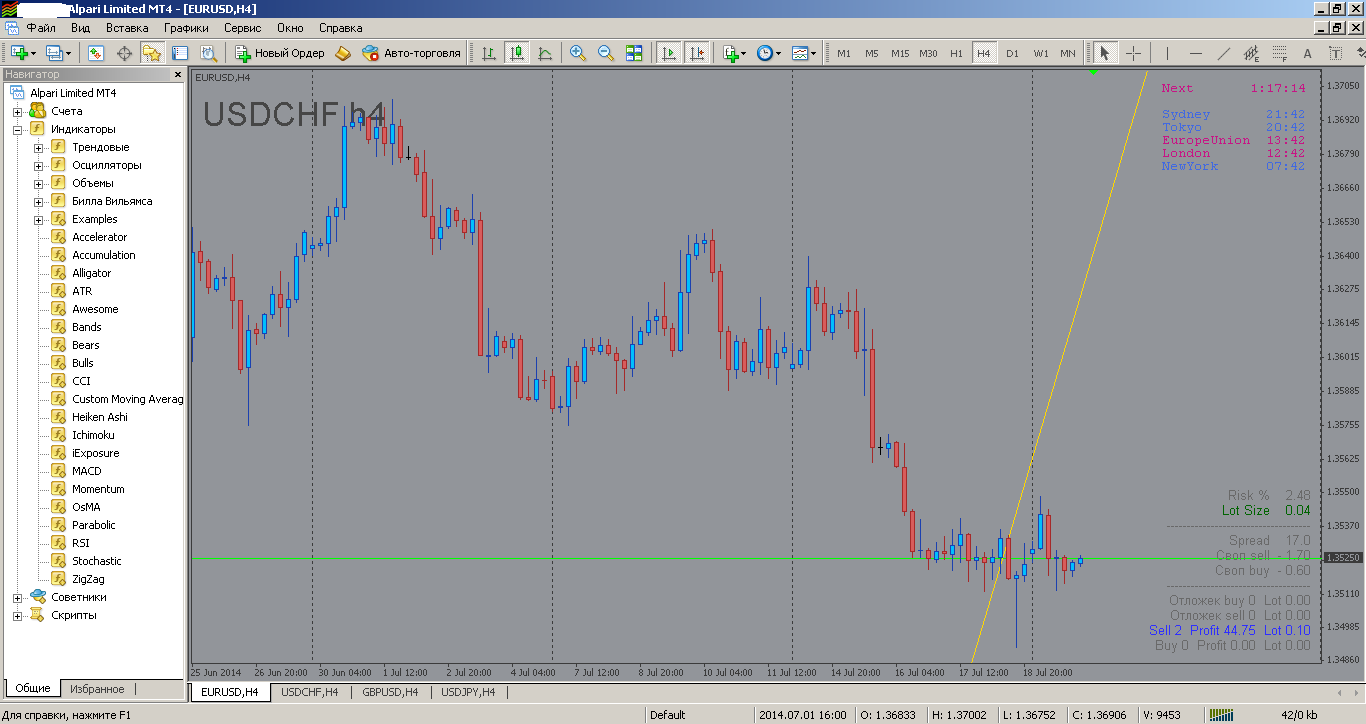Expand the Советники tree node

[x=17, y=597]
